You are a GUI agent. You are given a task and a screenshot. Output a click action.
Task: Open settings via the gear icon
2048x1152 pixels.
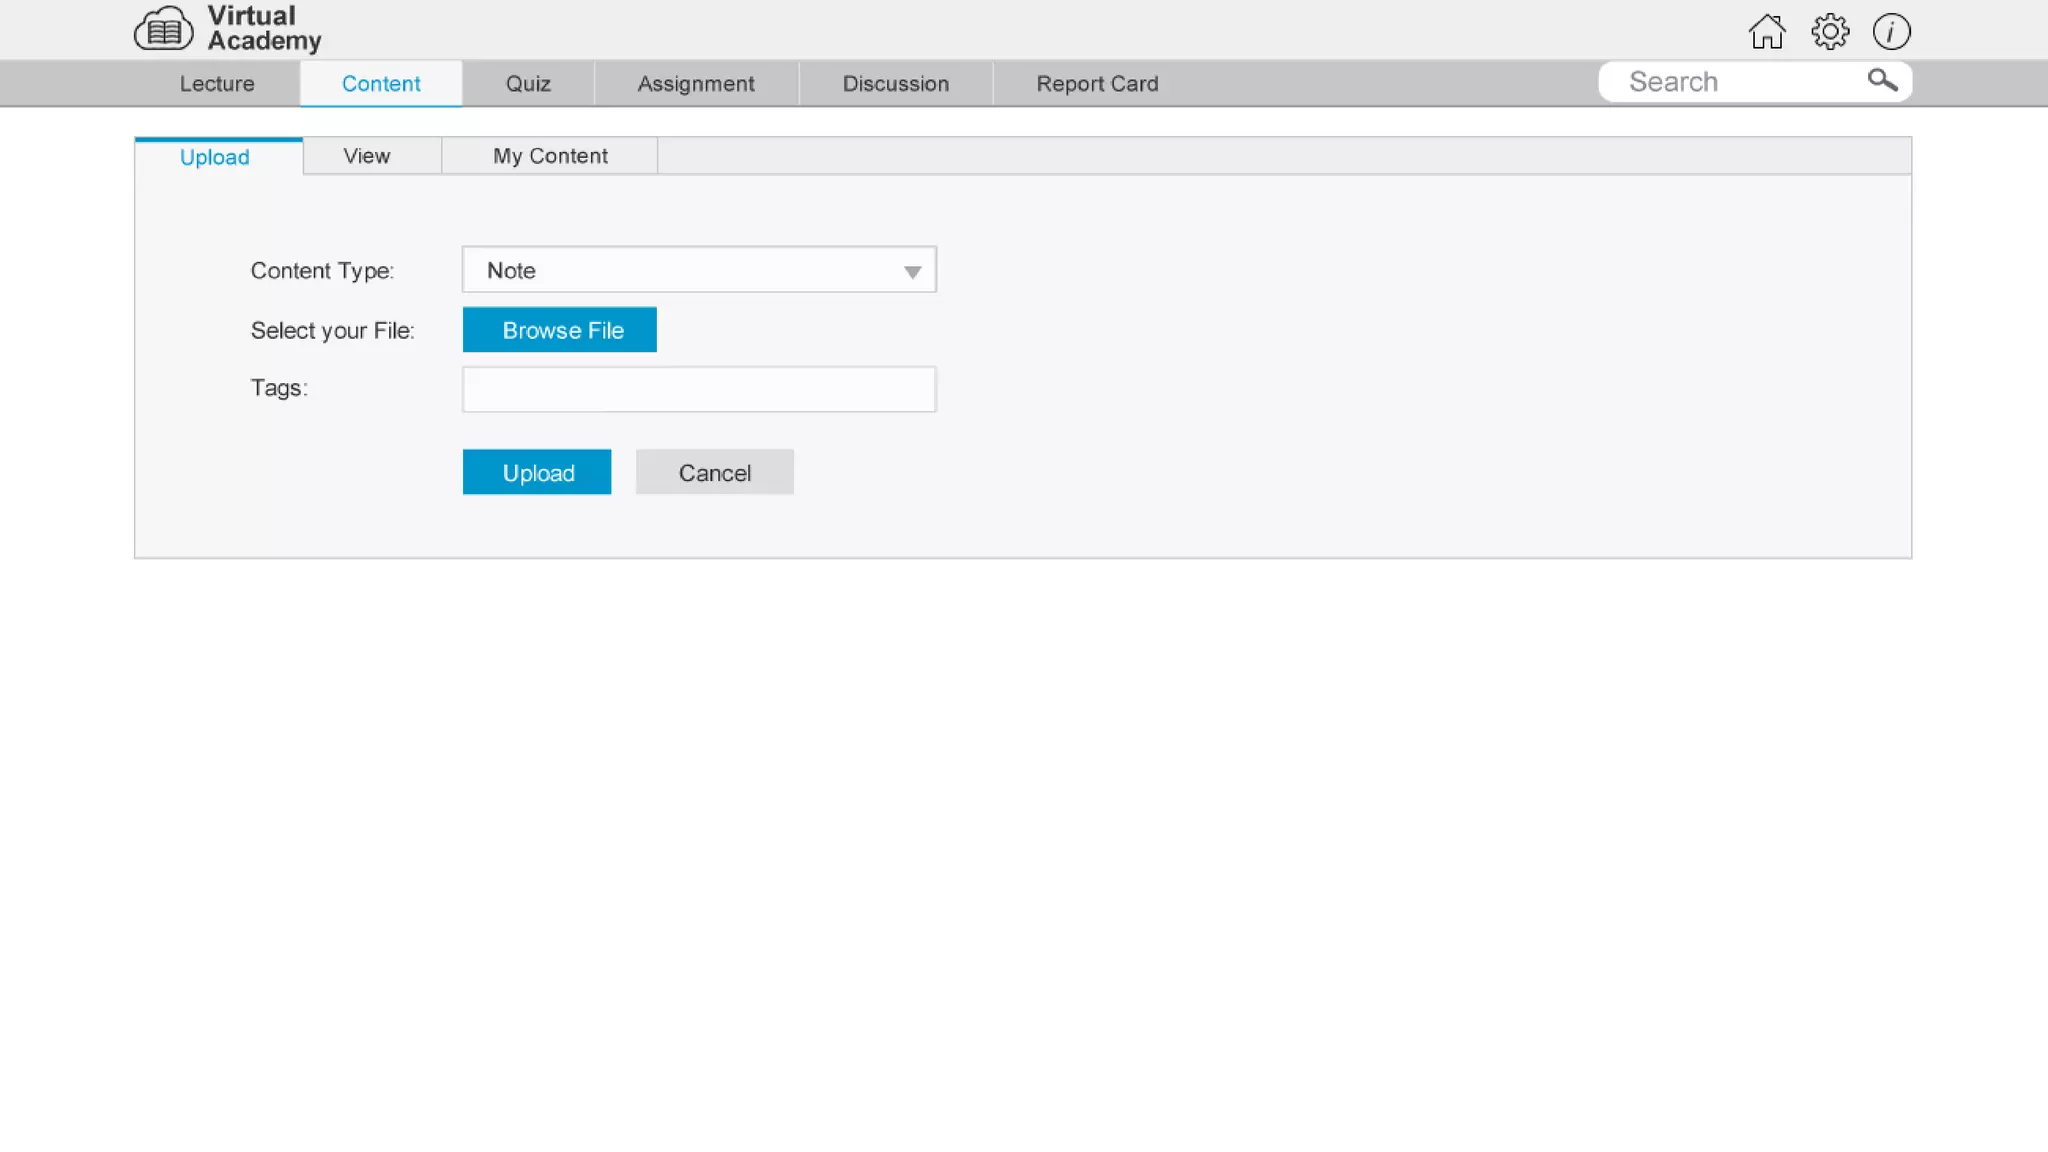coord(1830,32)
